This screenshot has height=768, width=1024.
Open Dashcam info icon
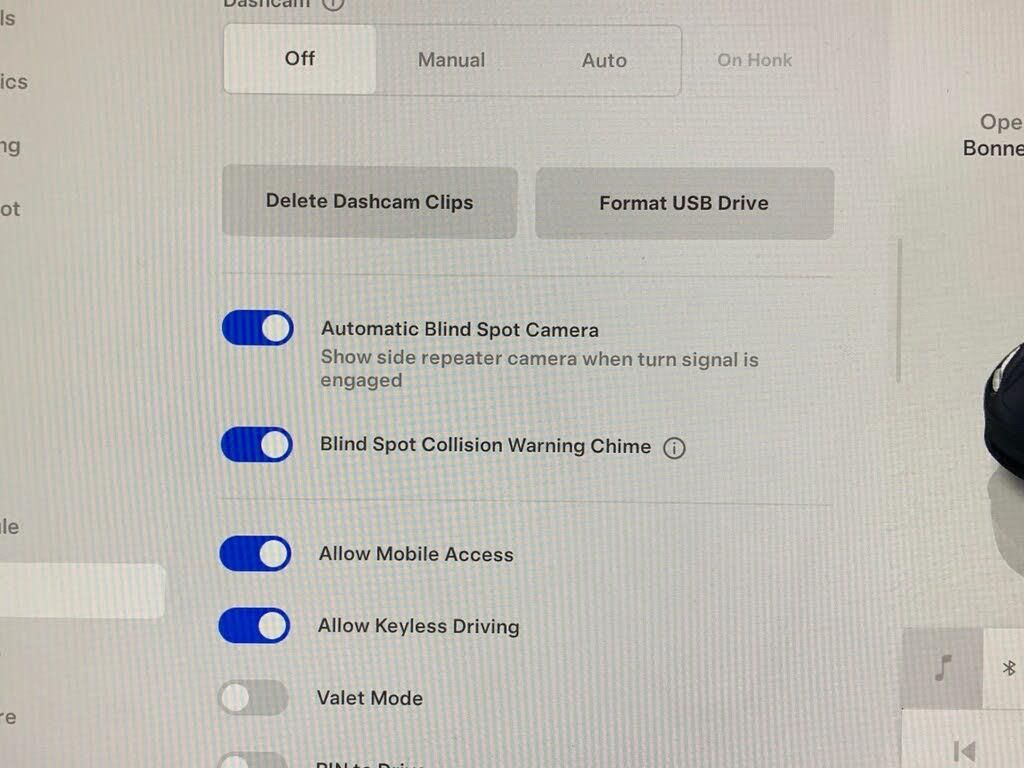pos(333,4)
